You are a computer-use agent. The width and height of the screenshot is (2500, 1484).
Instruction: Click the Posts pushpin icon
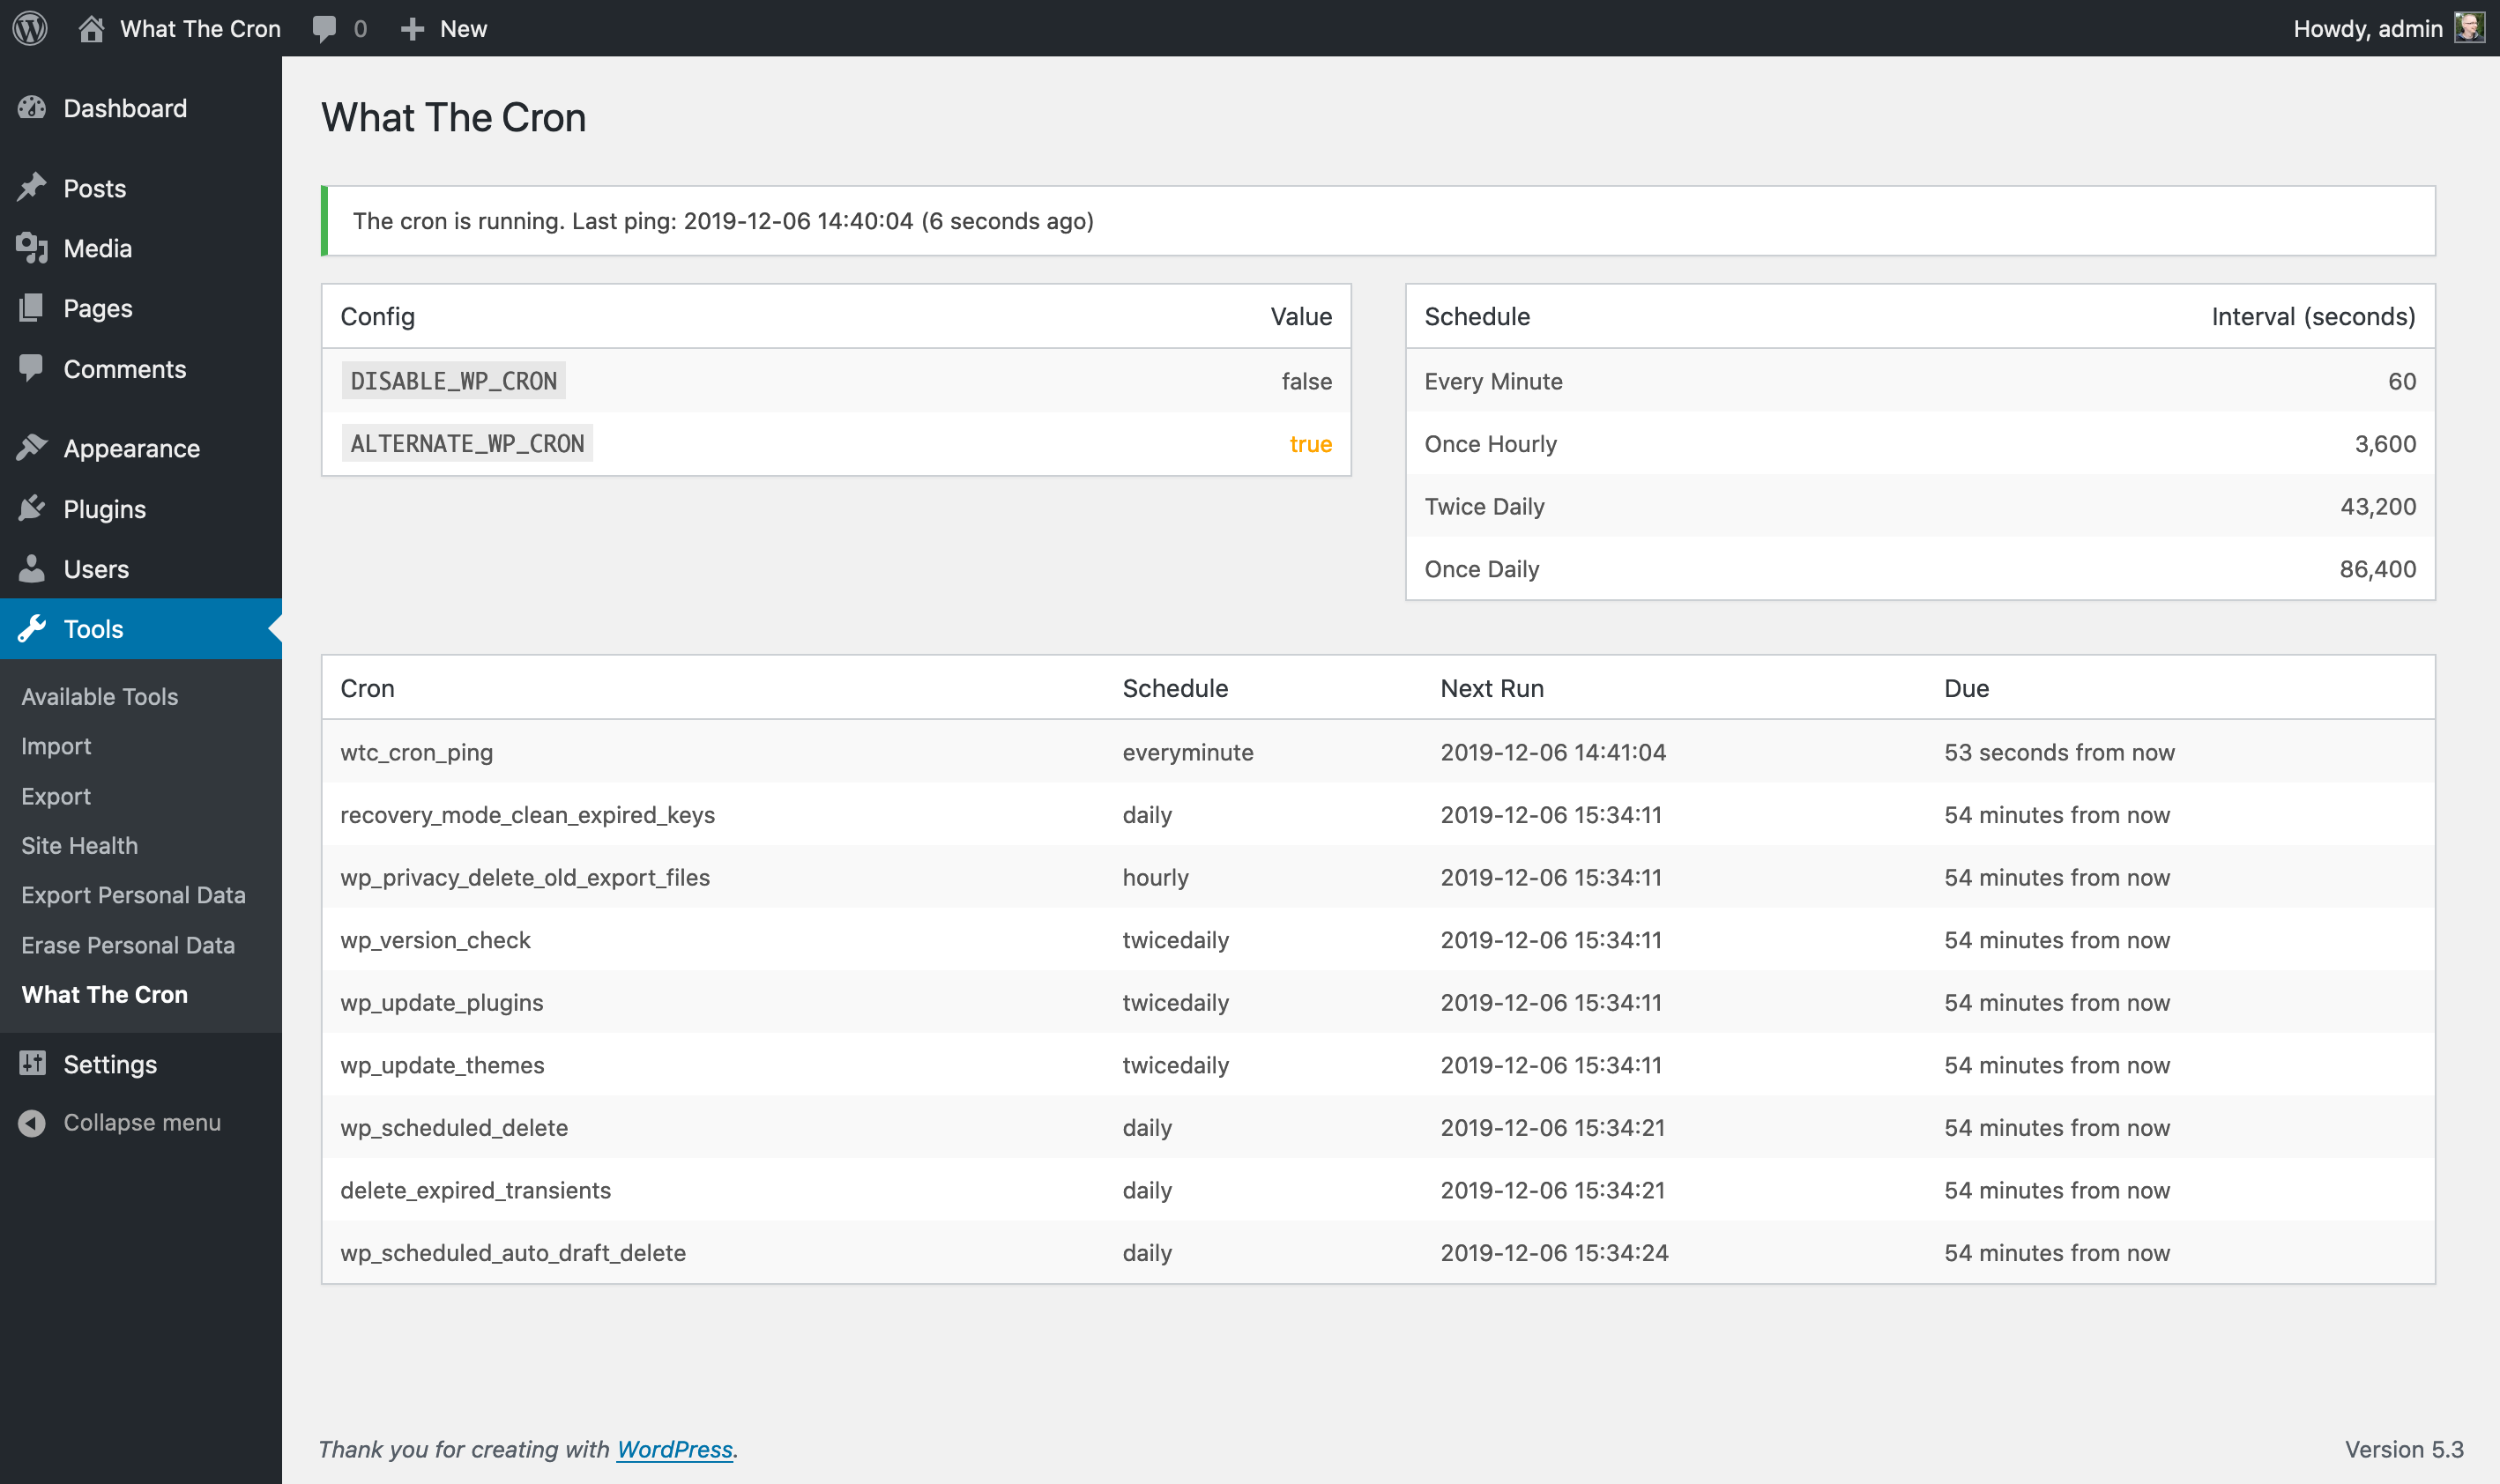33,187
